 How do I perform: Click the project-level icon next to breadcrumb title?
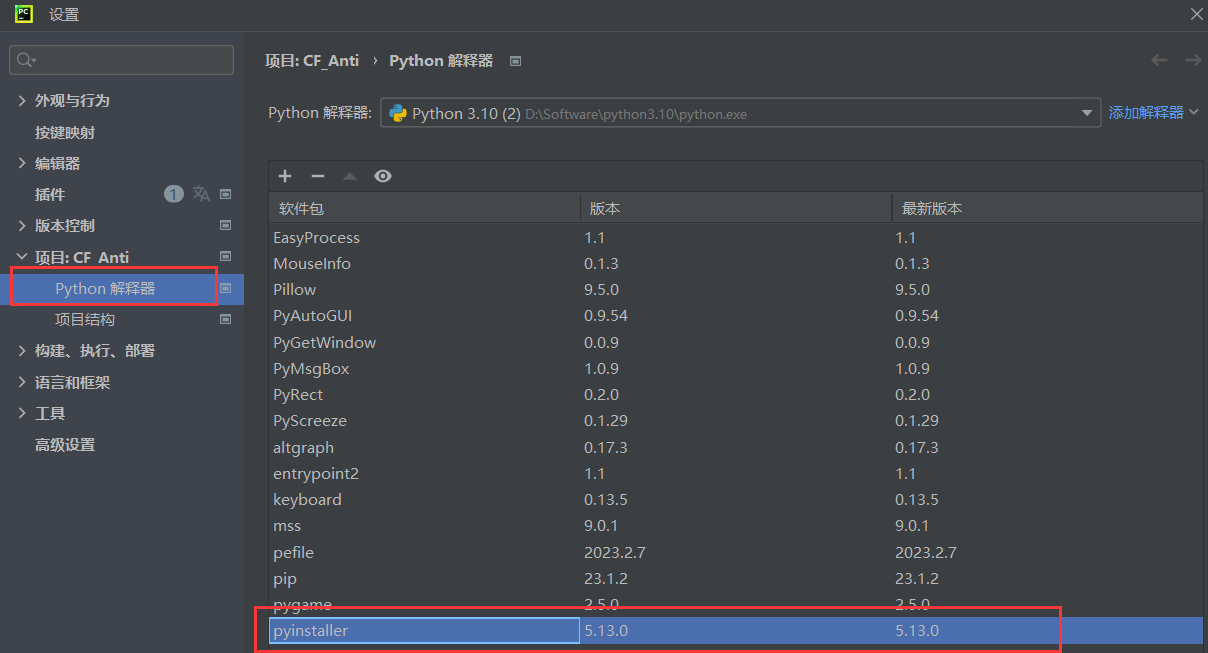coord(515,61)
